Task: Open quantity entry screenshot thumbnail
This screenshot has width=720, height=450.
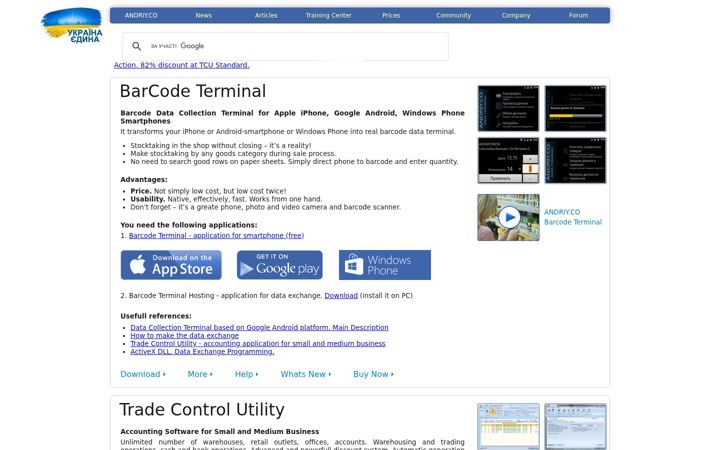Action: click(508, 160)
